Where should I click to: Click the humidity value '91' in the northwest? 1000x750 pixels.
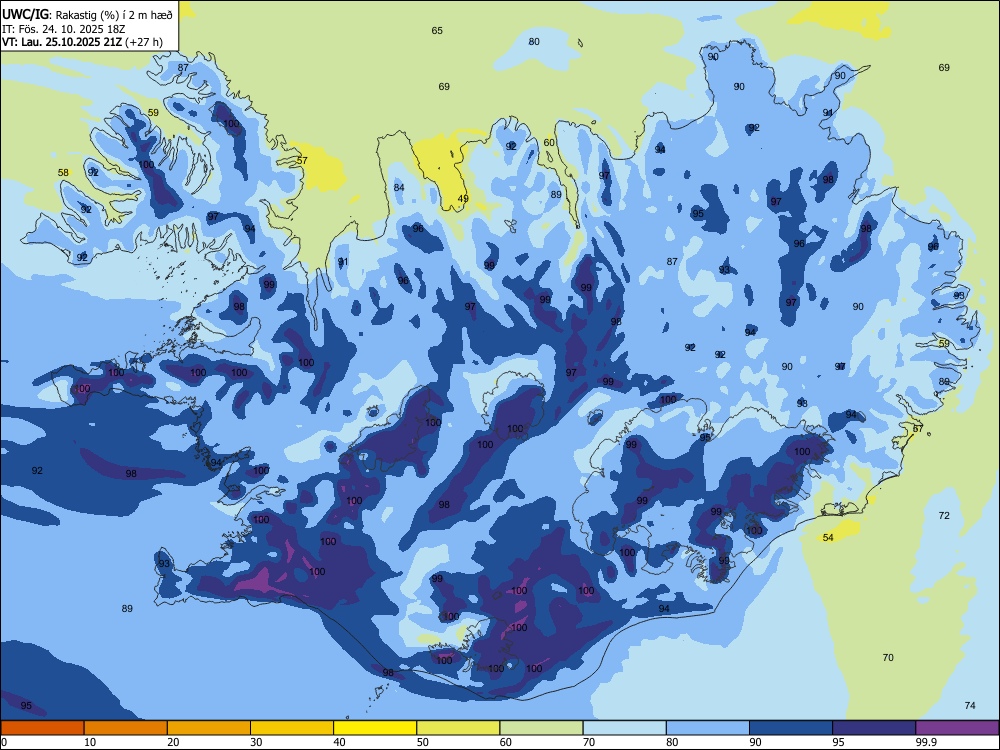[343, 262]
